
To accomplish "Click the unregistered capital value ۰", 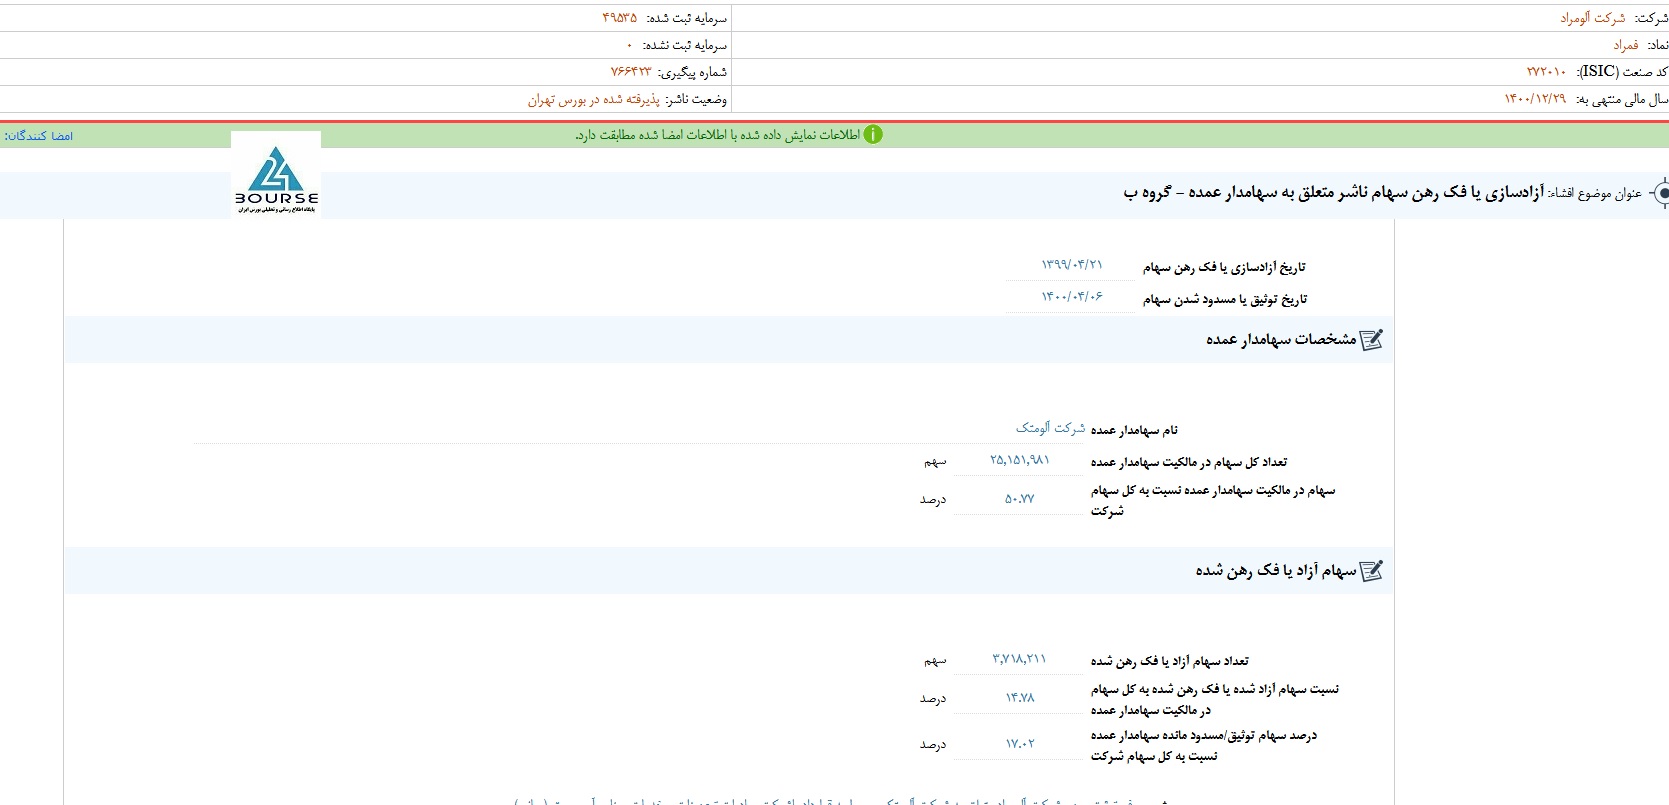I will coord(629,46).
